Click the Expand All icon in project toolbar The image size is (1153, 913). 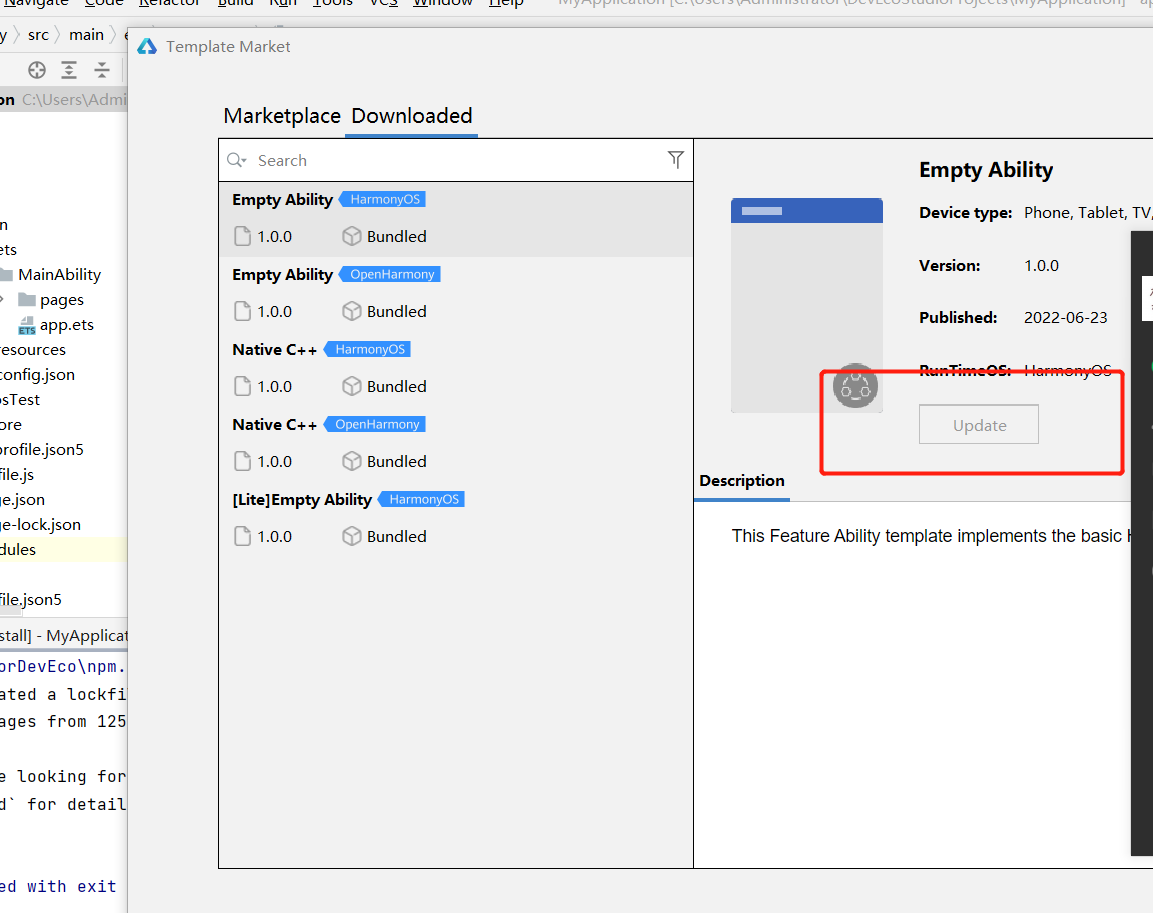coord(69,70)
